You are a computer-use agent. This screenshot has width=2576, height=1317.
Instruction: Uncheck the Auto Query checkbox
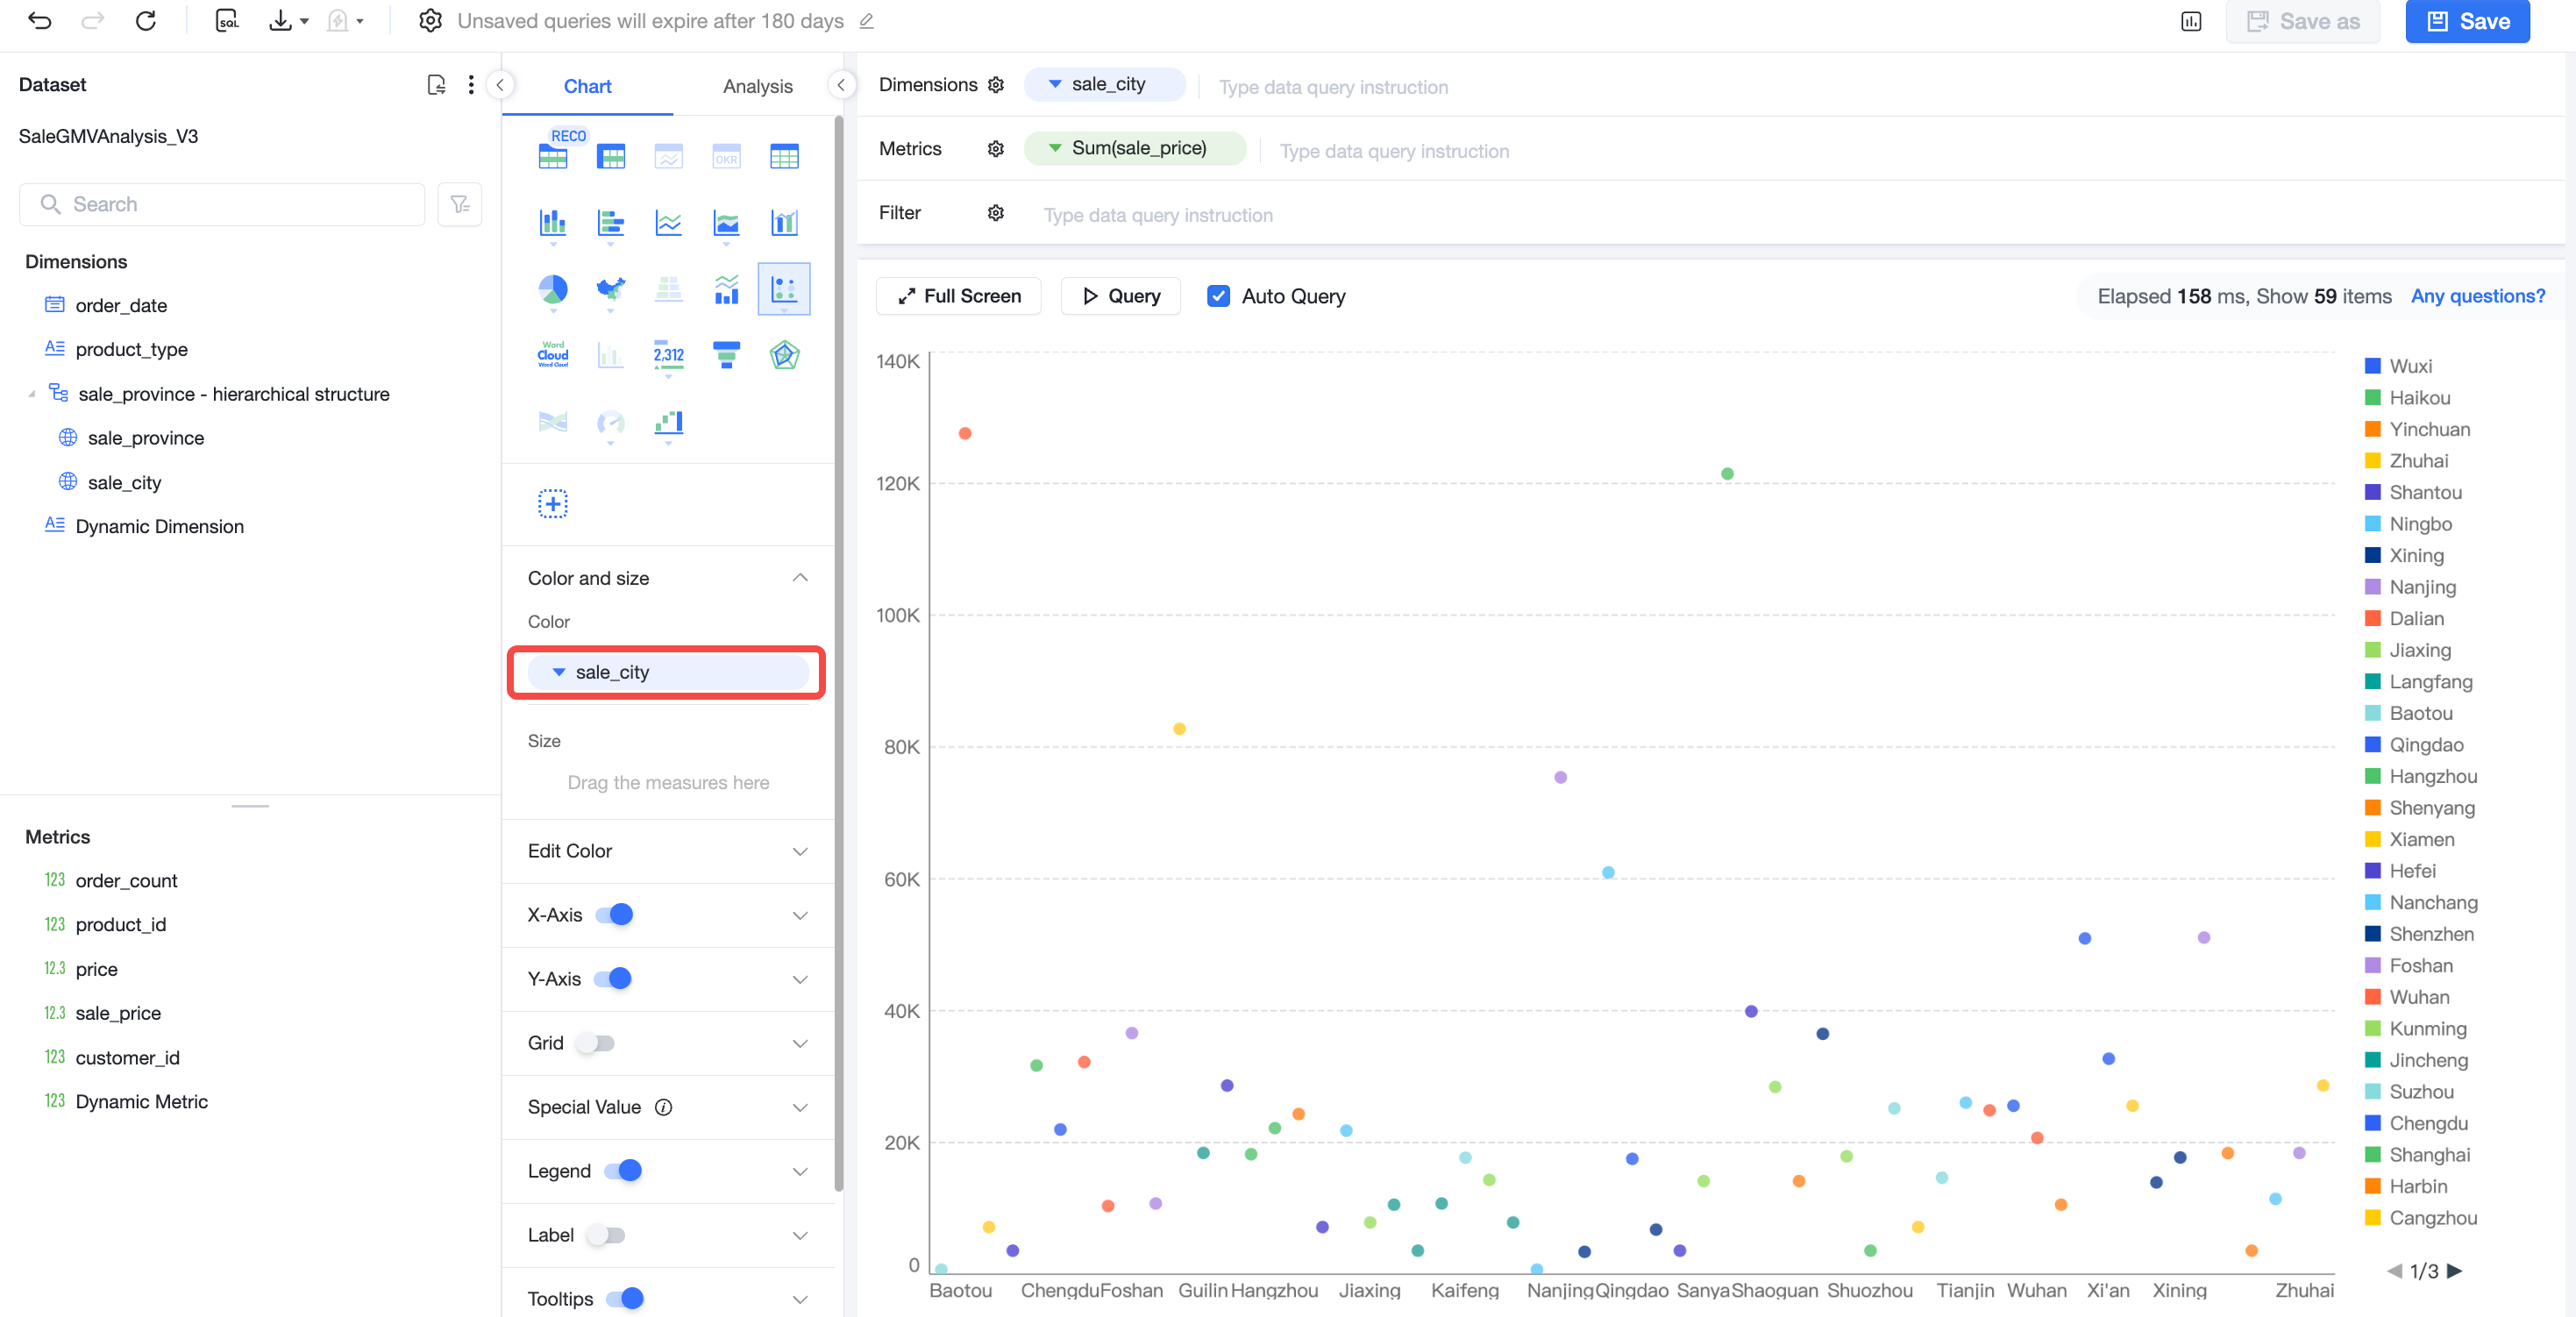[1217, 296]
